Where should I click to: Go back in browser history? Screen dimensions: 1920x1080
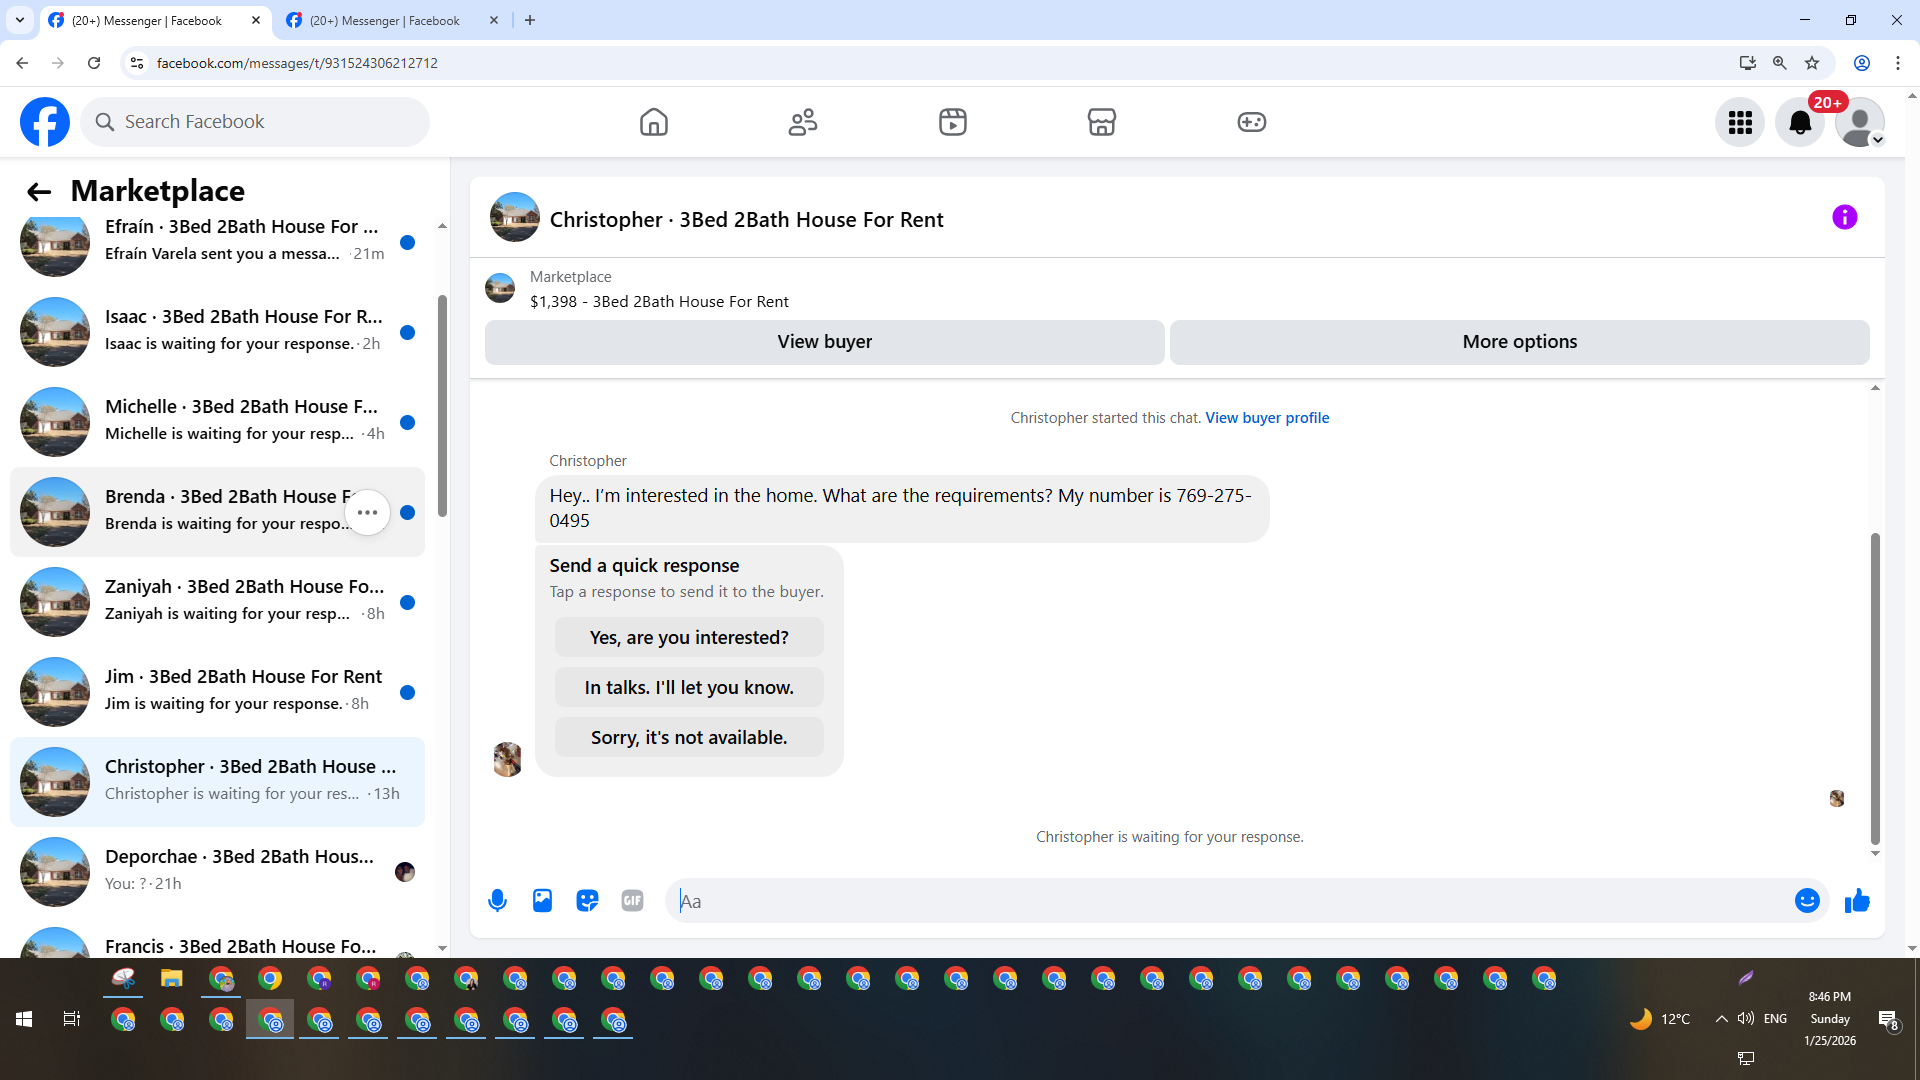[x=22, y=63]
